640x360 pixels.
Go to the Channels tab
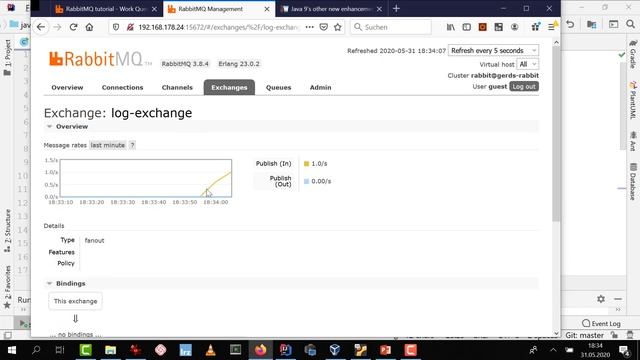pyautogui.click(x=177, y=87)
